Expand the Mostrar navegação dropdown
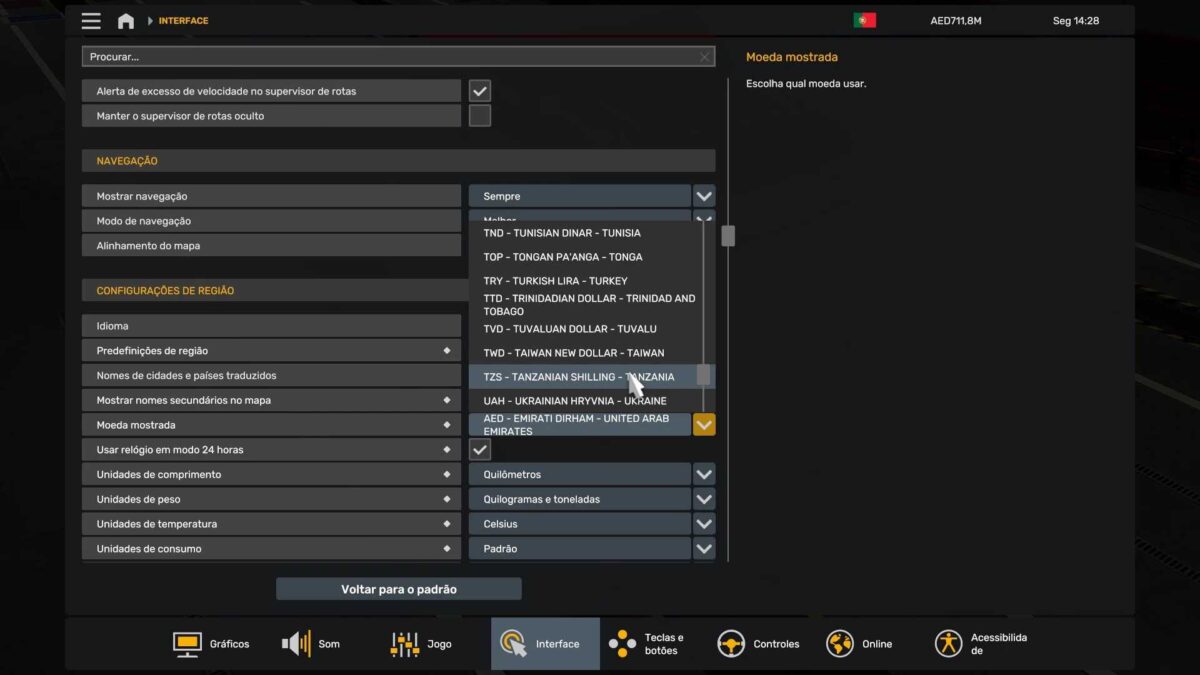1200x675 pixels. tap(704, 196)
